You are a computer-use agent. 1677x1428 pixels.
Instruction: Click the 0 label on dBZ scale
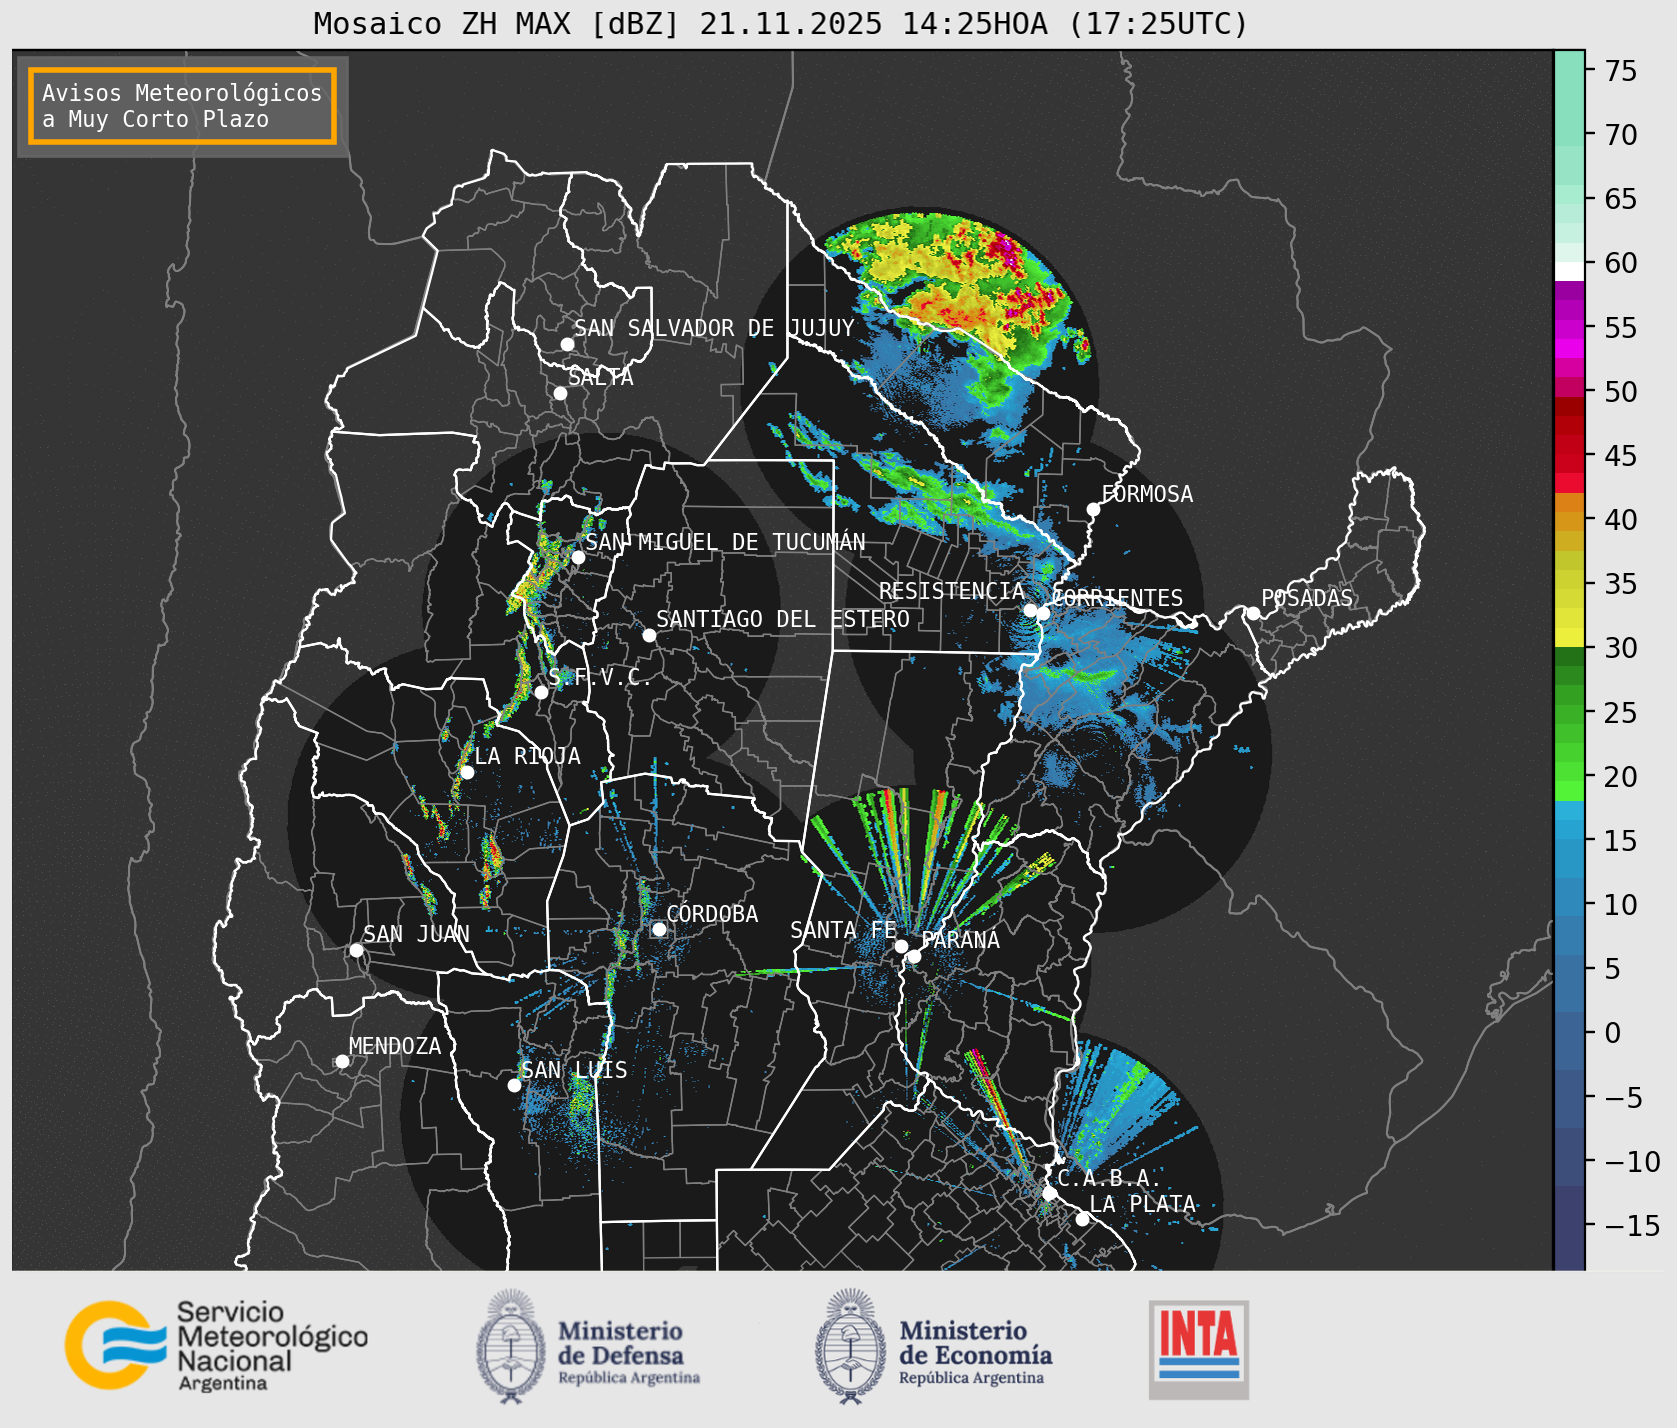point(1612,1033)
